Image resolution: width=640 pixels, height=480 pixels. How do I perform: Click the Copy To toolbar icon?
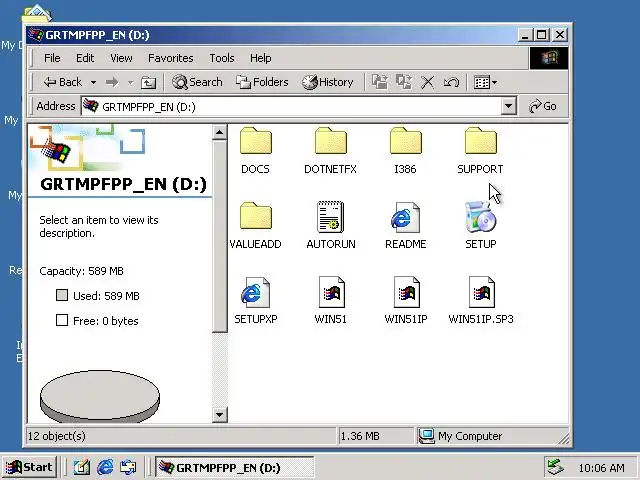point(404,82)
